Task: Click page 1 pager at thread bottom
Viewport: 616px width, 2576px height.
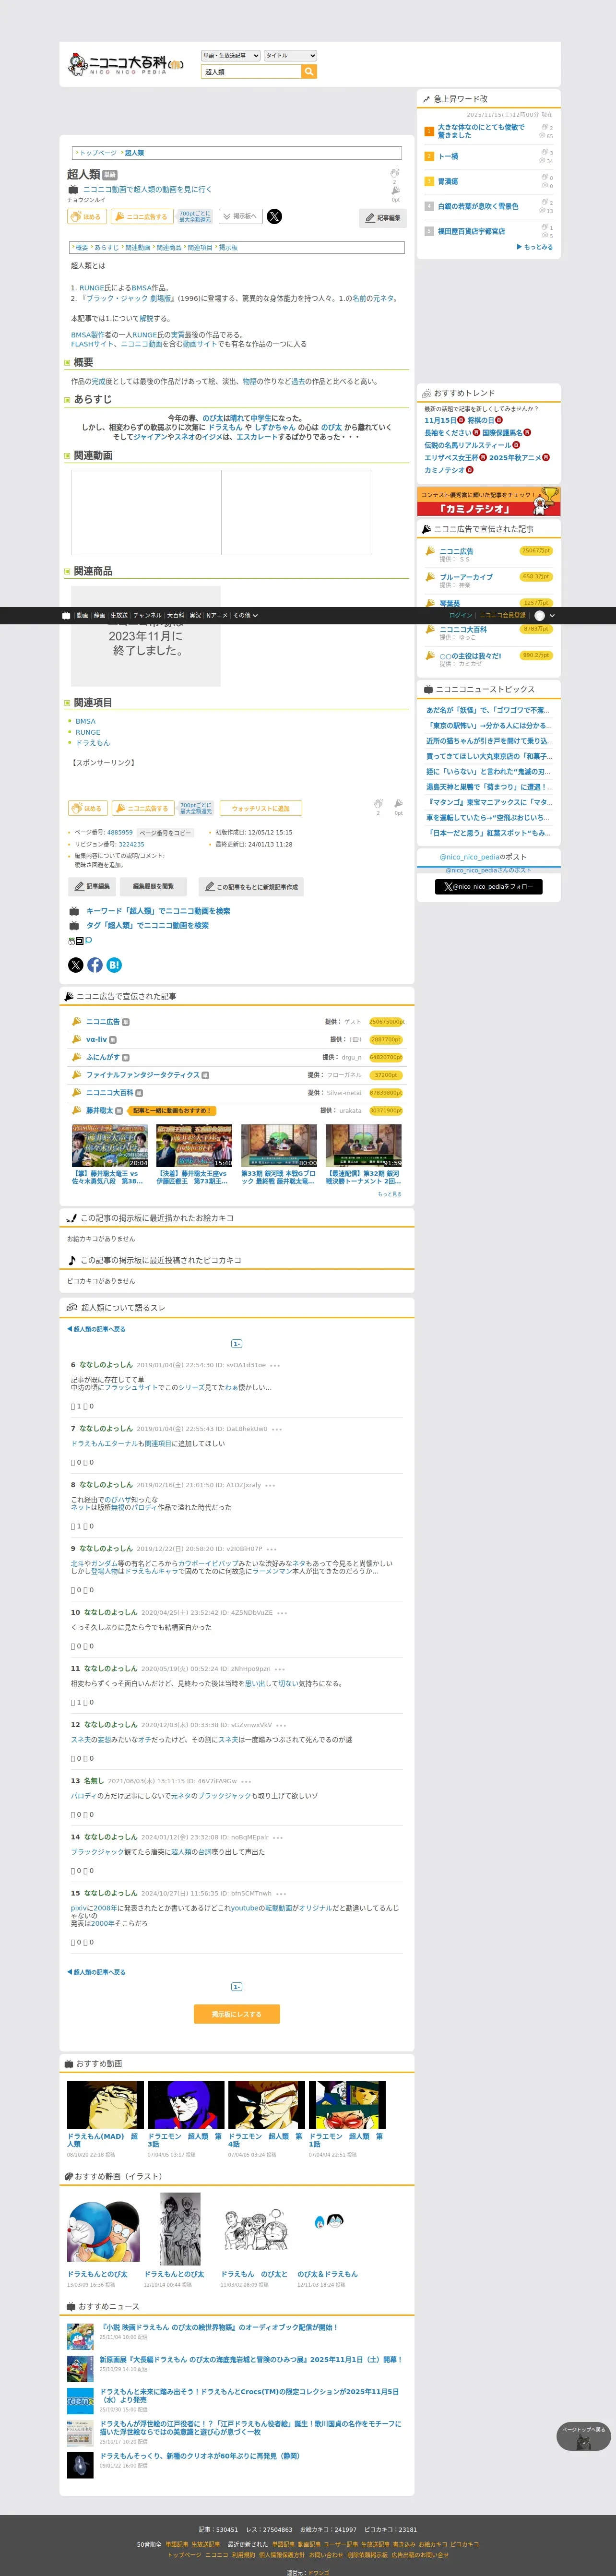Action: tap(236, 1986)
